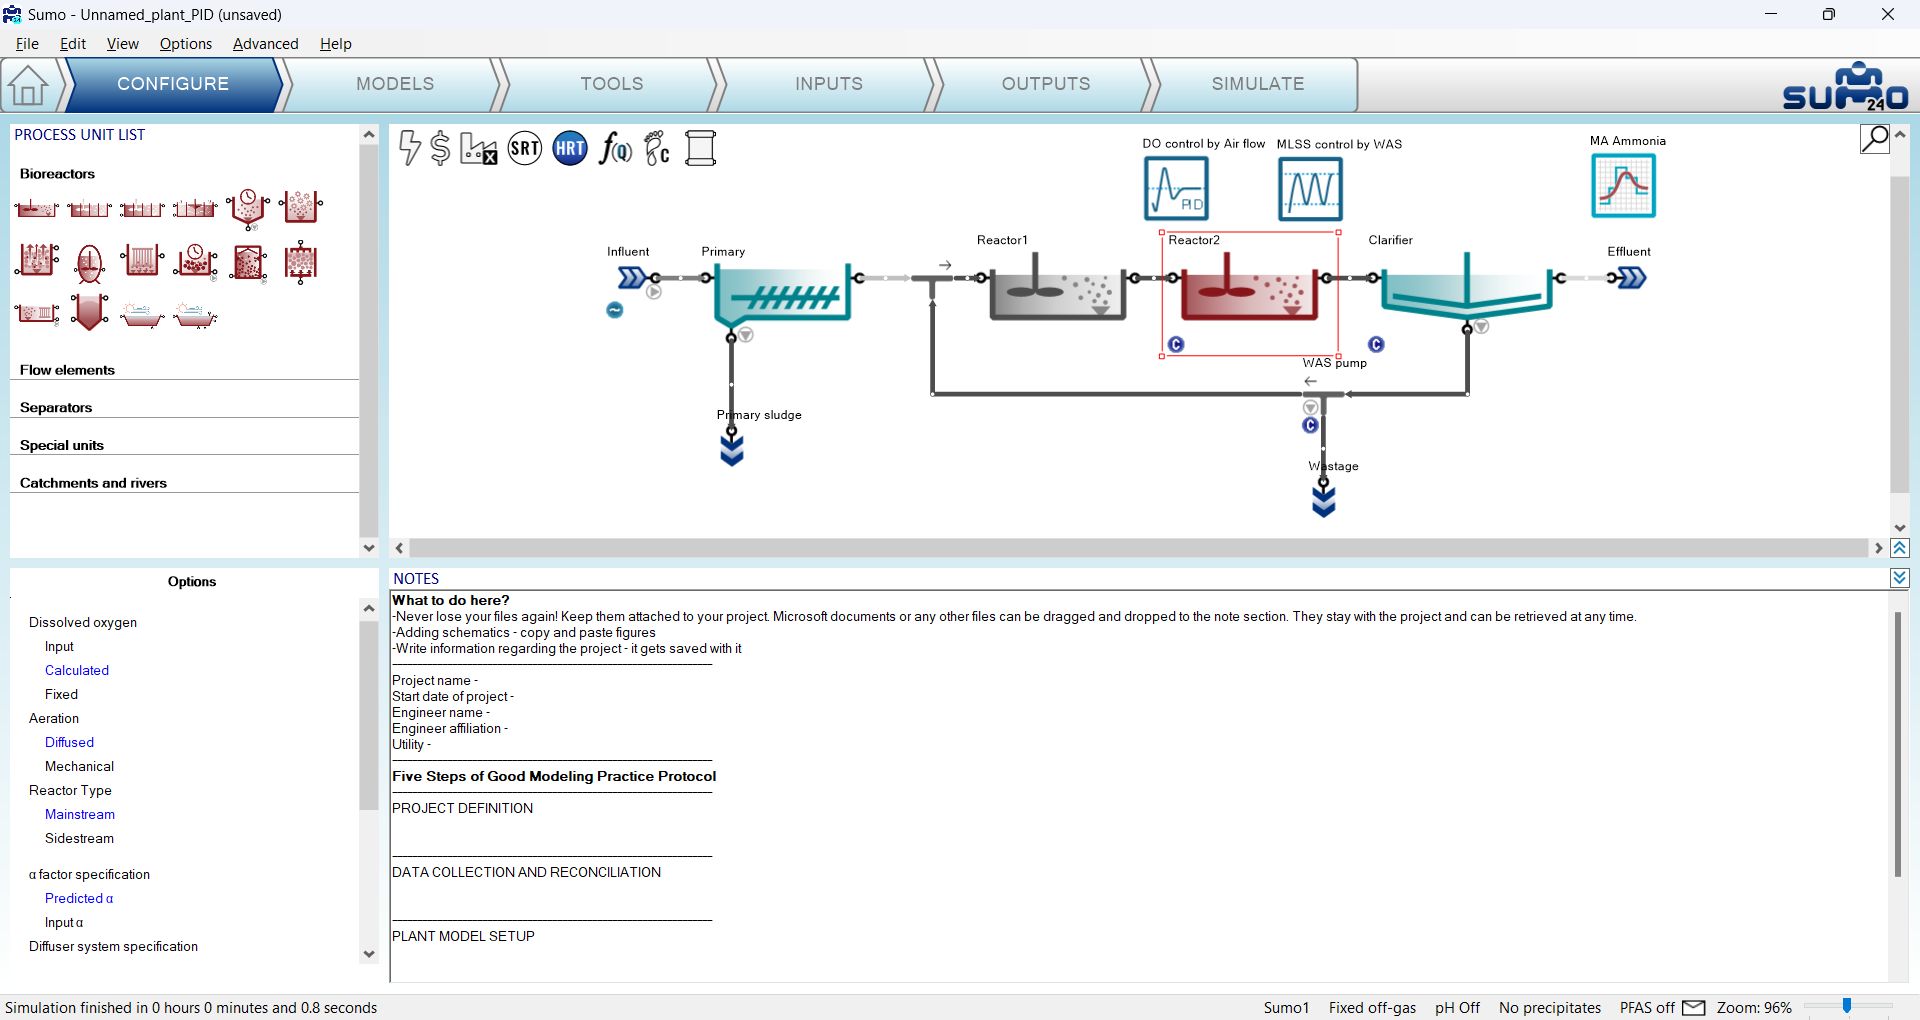Screen dimensions: 1920x1020
Task: Open the cost dollar sign tool
Action: [x=440, y=148]
